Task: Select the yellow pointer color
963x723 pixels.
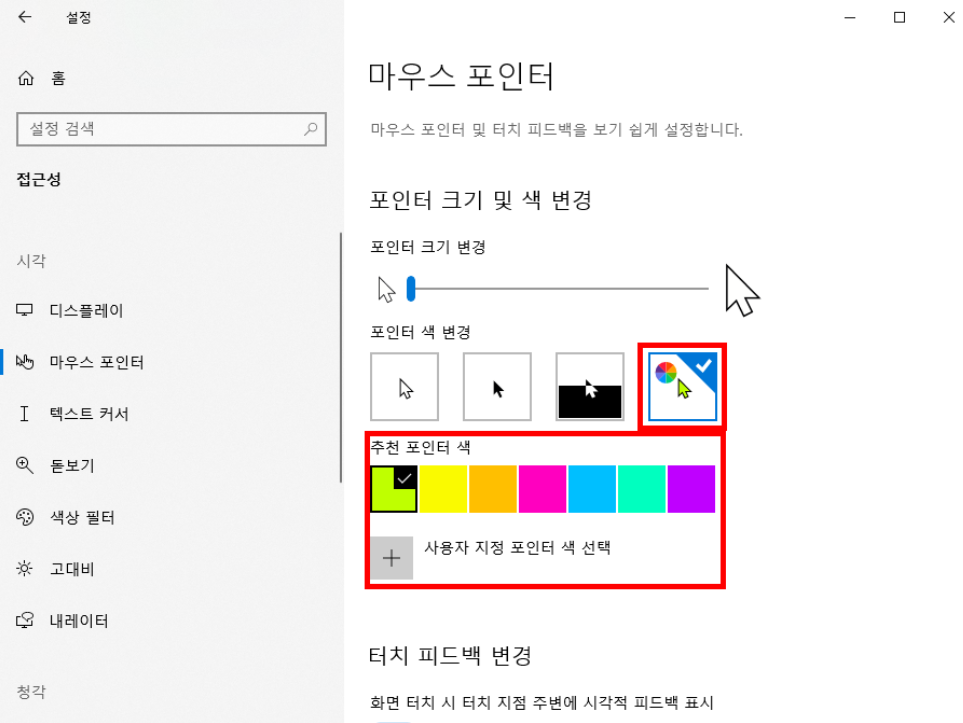Action: (x=443, y=489)
